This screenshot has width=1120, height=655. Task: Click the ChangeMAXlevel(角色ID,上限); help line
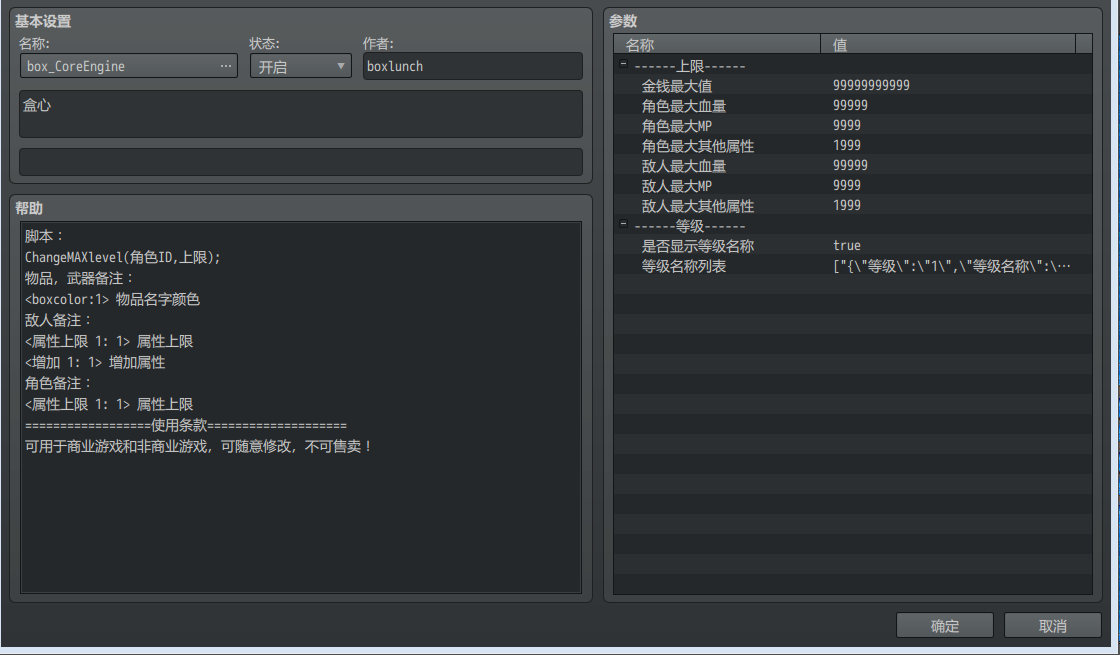point(123,257)
